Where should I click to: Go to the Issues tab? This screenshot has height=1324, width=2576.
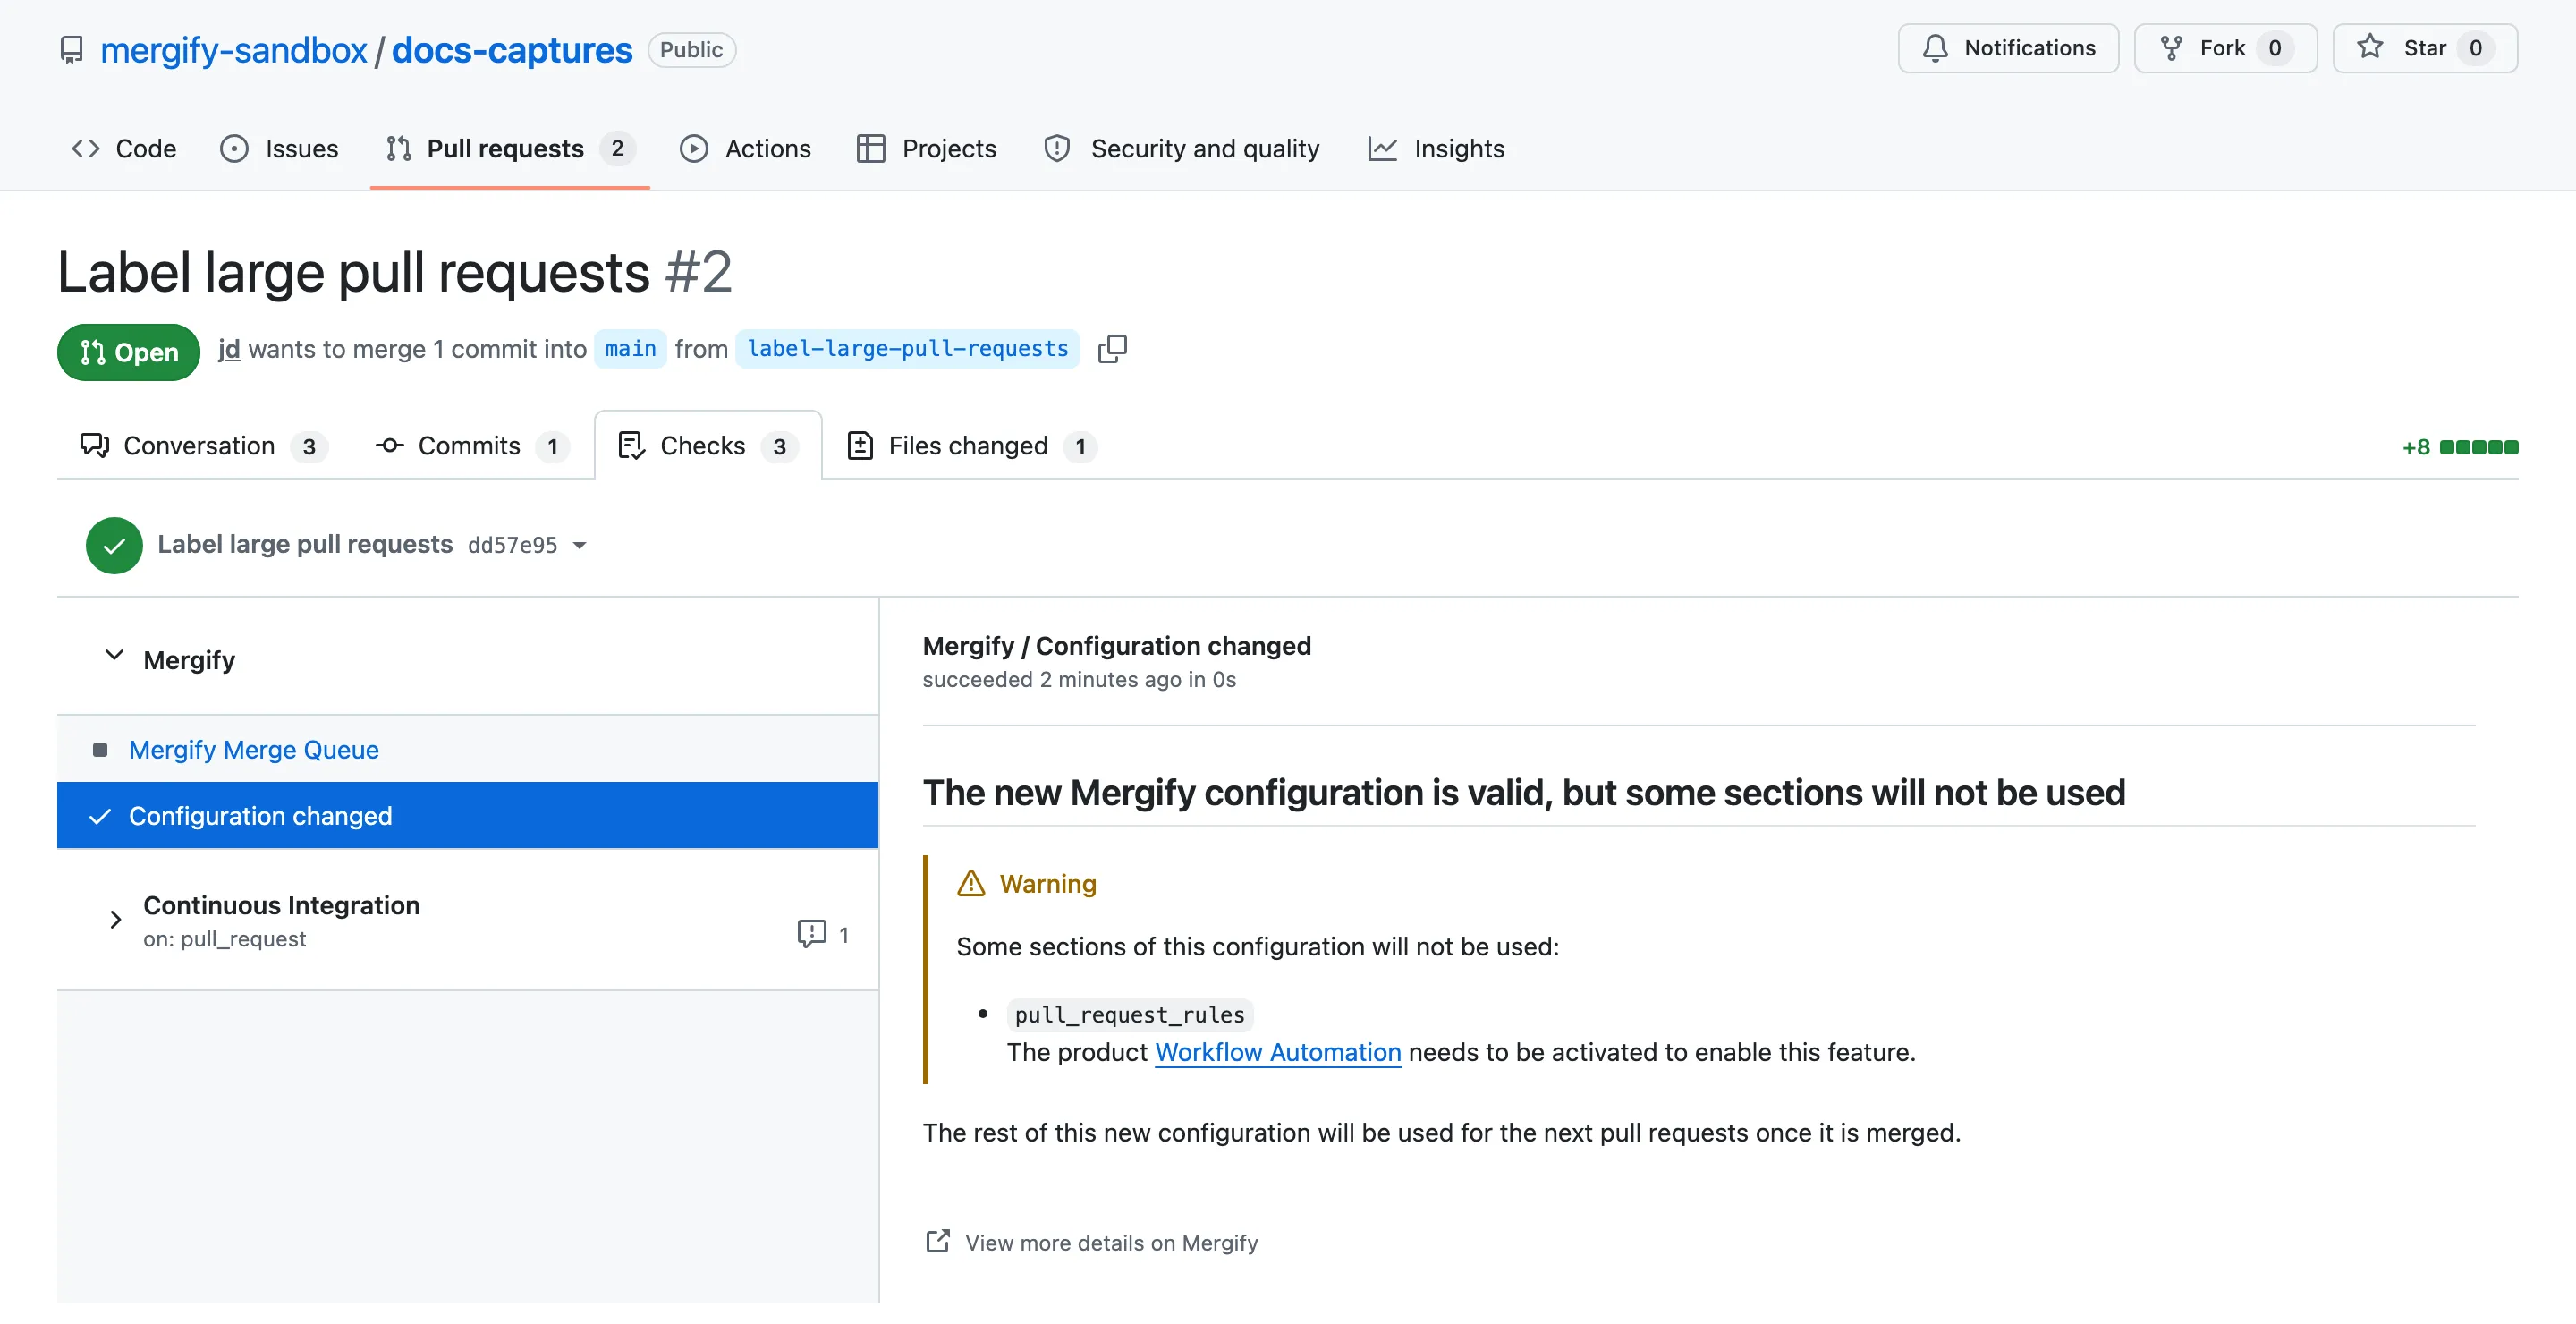[279, 149]
